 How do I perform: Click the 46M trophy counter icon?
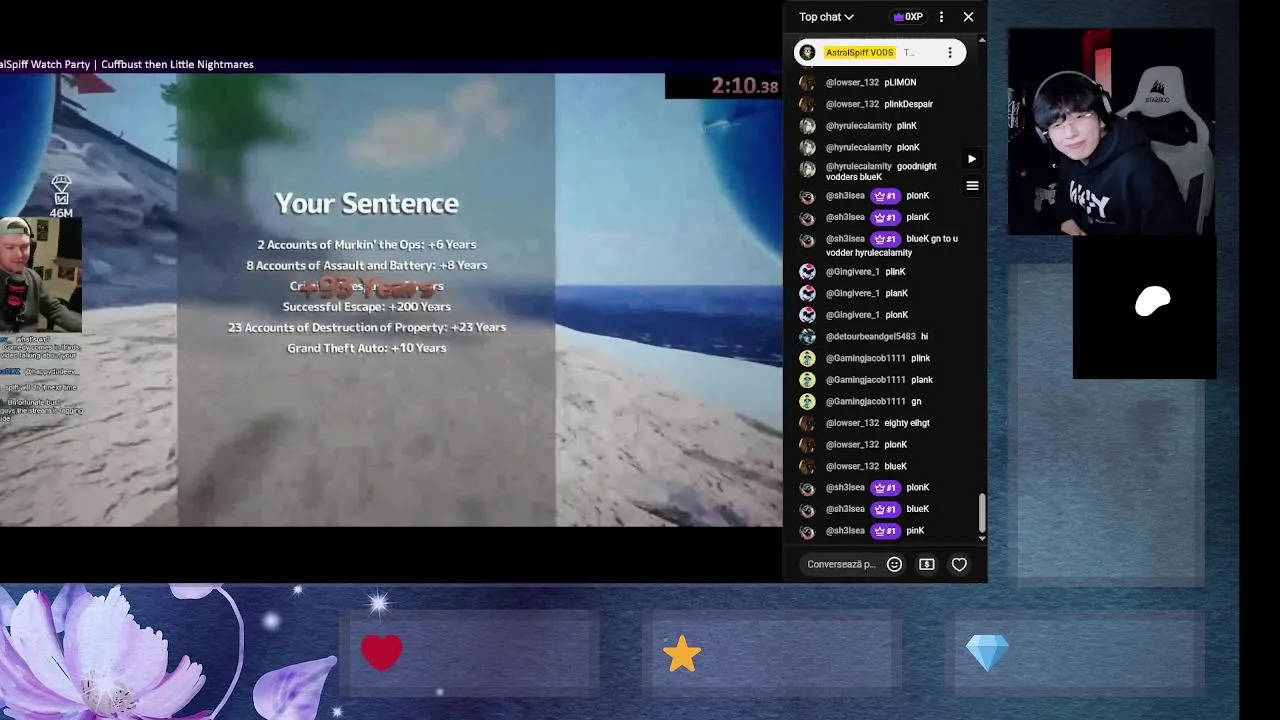(61, 197)
